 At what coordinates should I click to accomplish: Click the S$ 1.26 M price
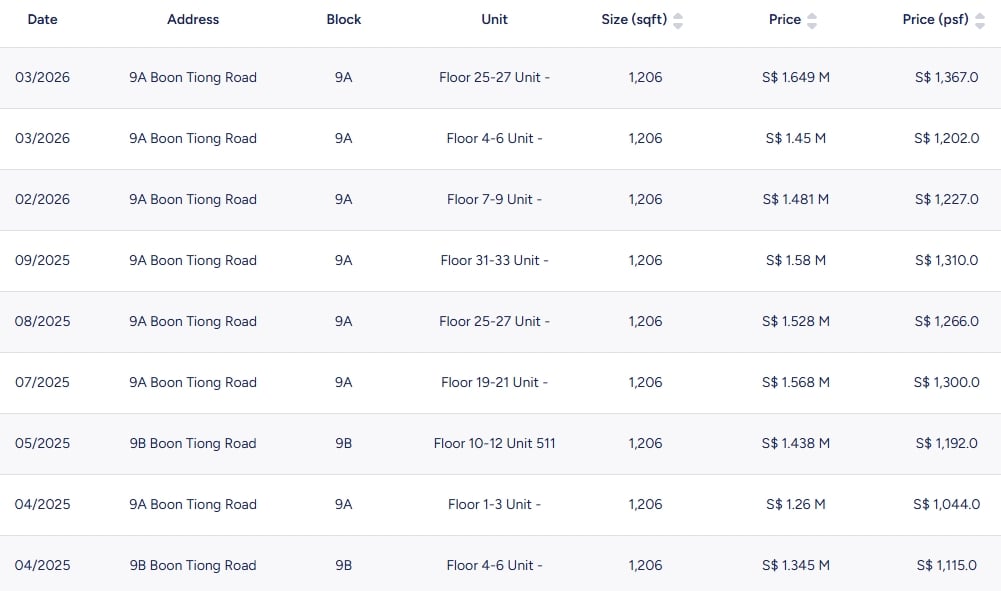(x=795, y=504)
